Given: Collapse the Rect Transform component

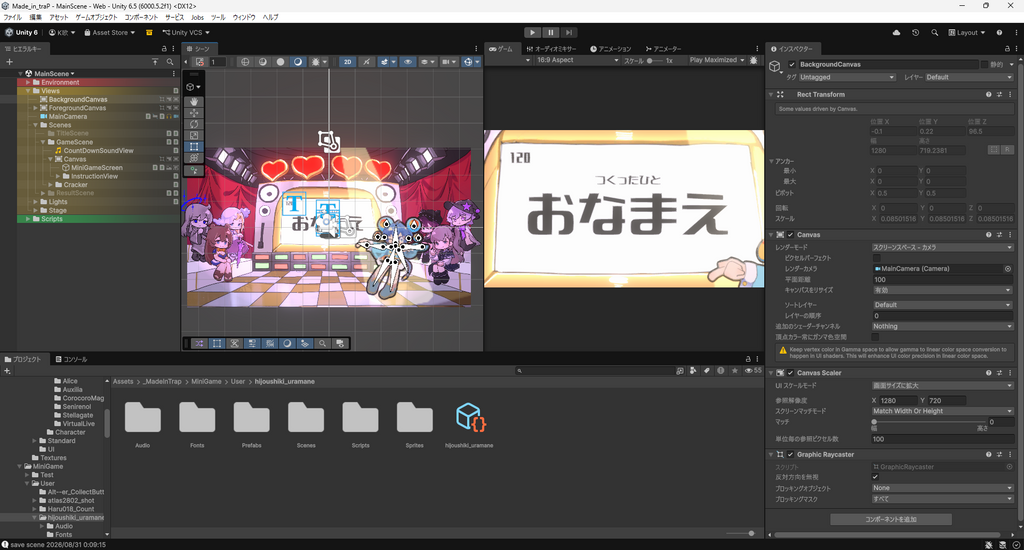Looking at the screenshot, I should click(x=771, y=95).
